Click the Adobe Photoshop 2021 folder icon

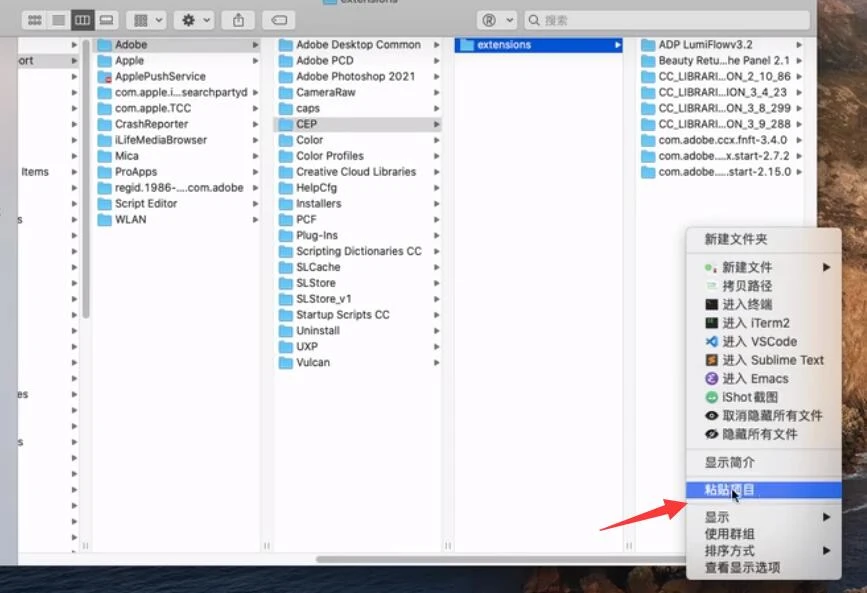click(x=286, y=77)
